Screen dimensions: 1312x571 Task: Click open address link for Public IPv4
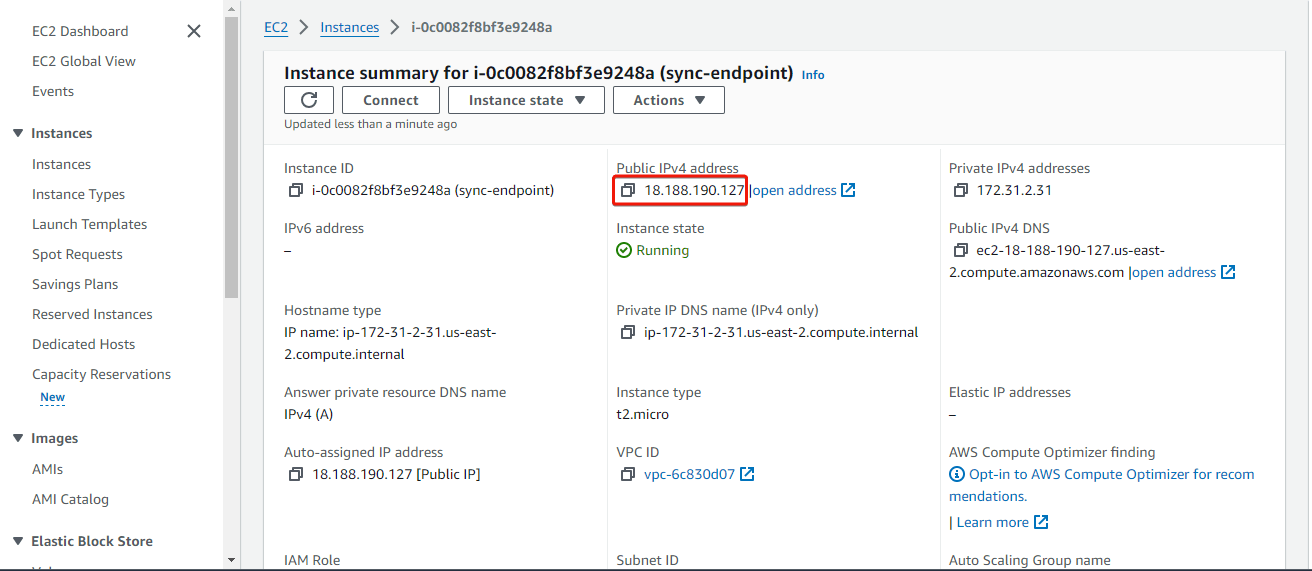coord(794,190)
